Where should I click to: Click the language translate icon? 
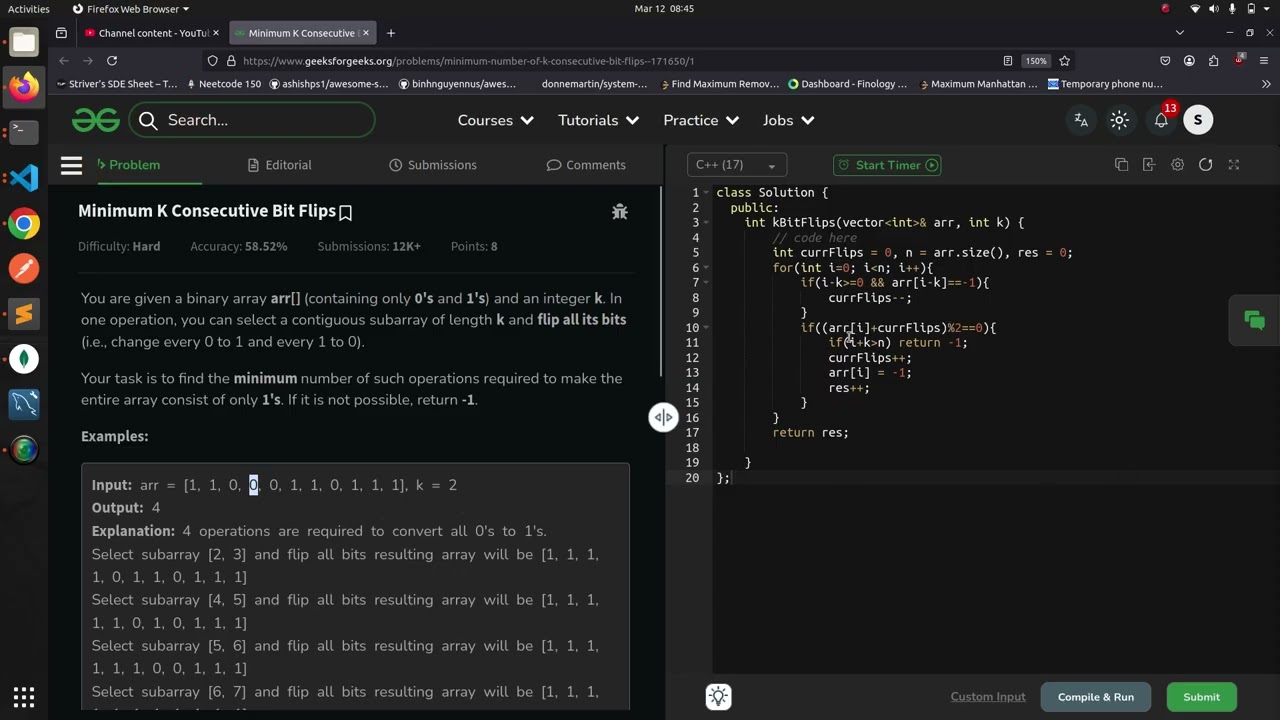click(x=1081, y=120)
